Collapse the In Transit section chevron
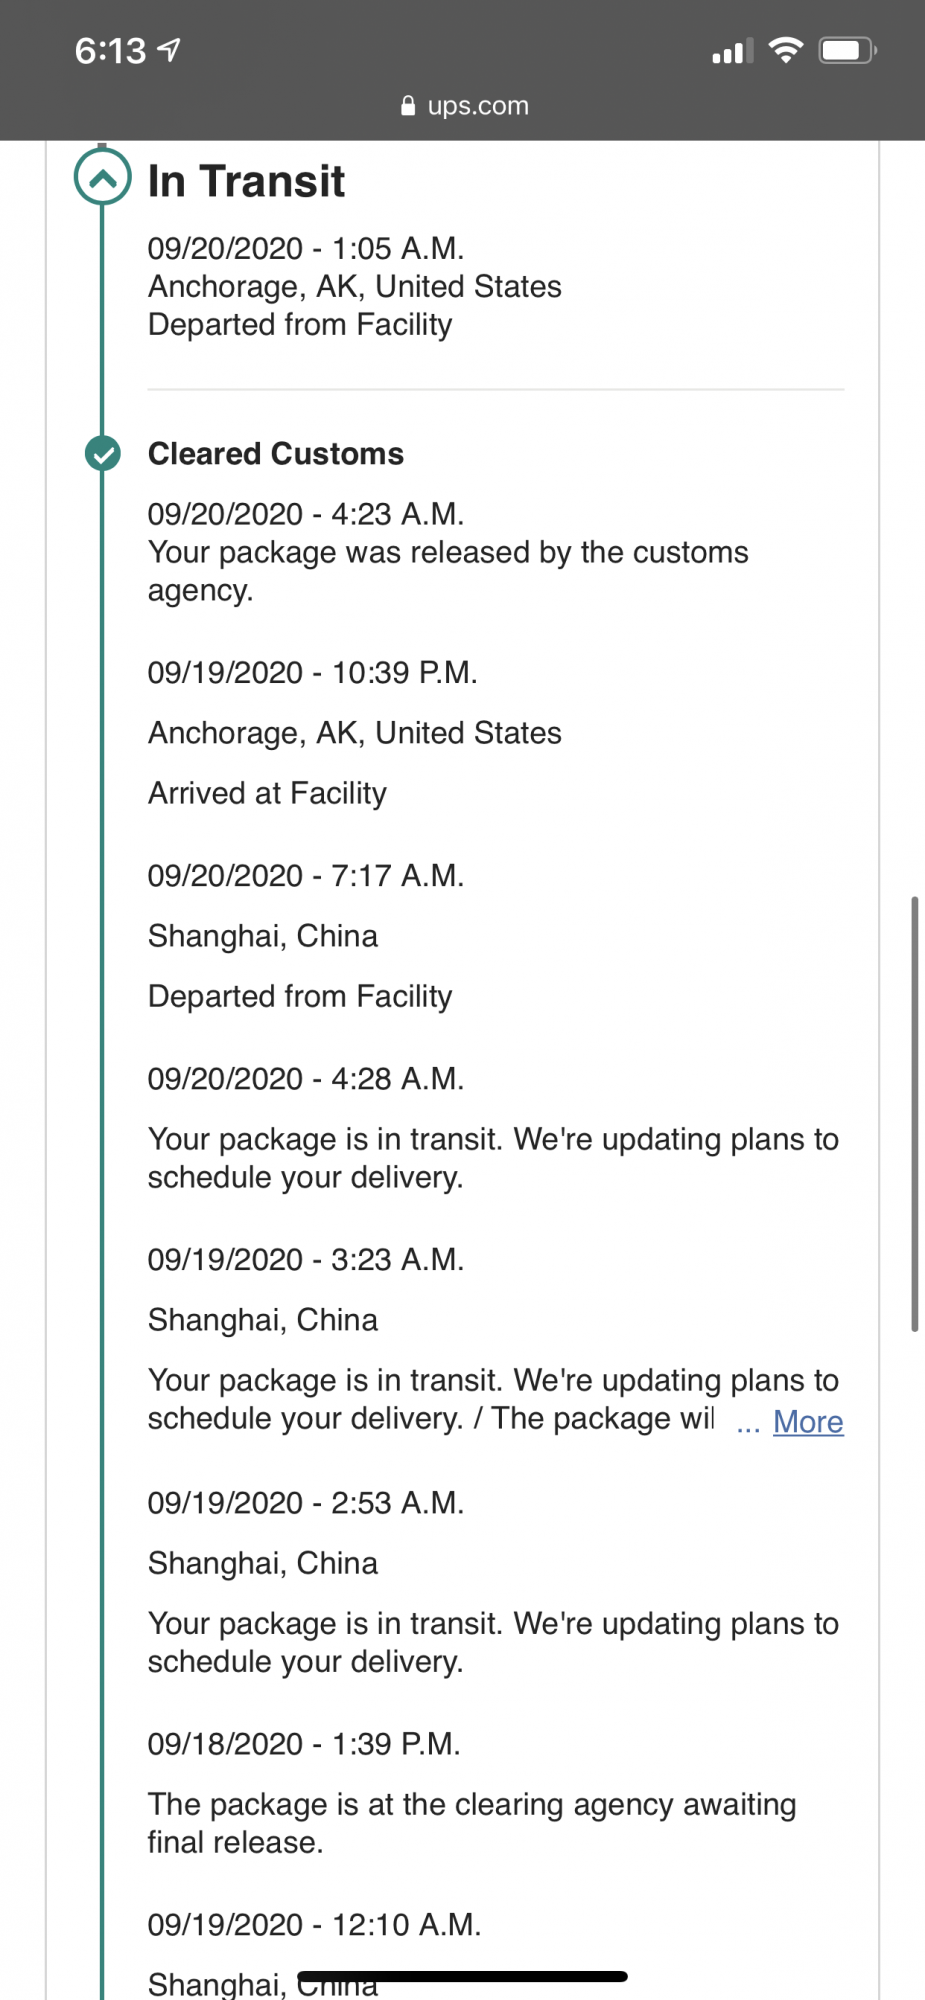The image size is (925, 2000). pyautogui.click(x=102, y=177)
